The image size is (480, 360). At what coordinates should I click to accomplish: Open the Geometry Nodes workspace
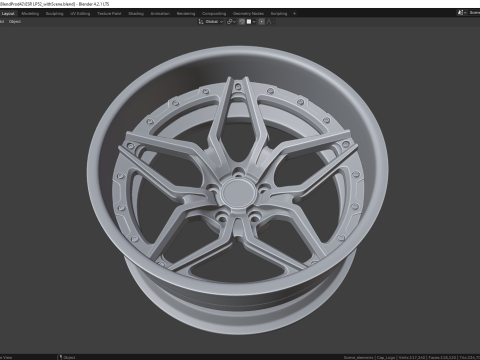(x=248, y=14)
